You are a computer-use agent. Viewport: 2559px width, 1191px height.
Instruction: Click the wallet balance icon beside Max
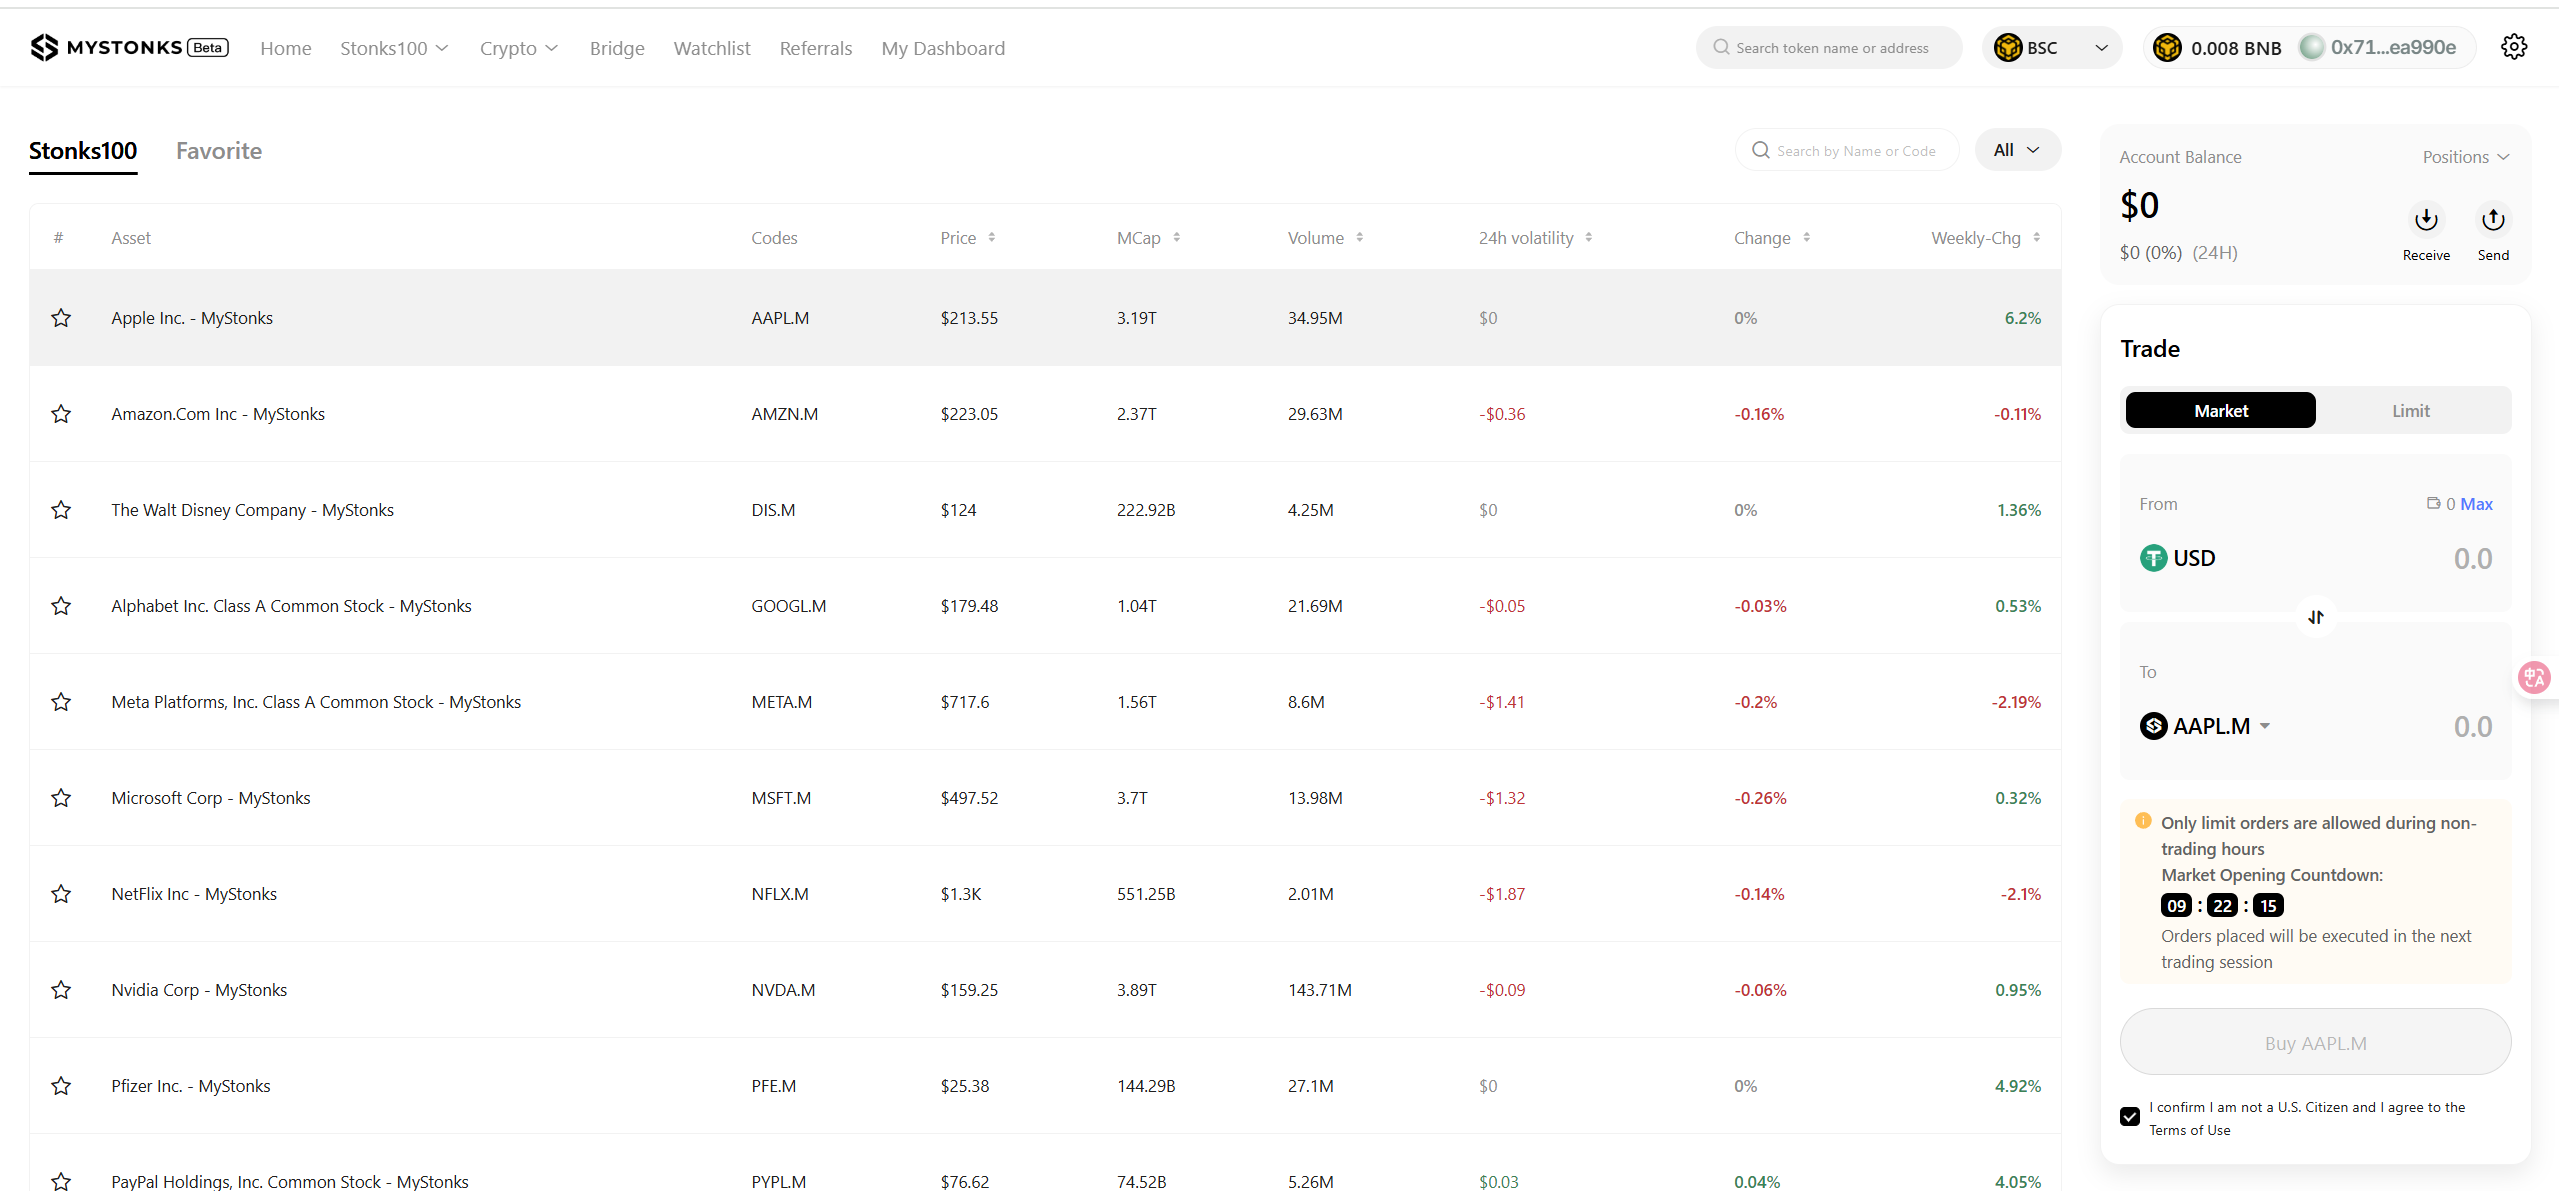(x=2433, y=503)
